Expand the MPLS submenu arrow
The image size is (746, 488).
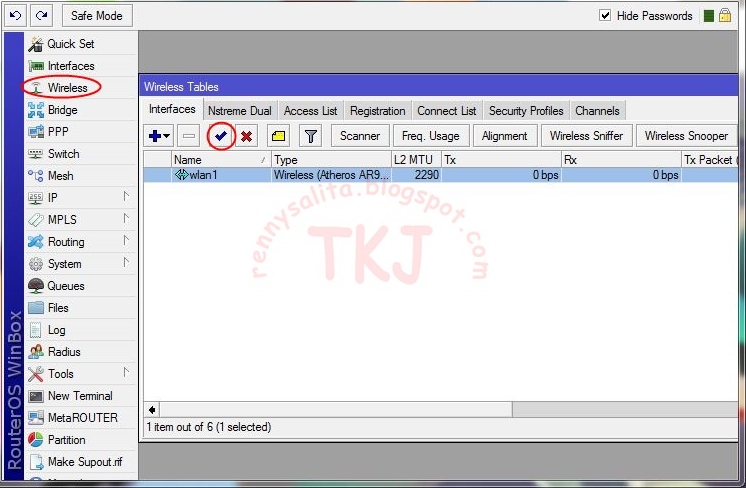pyautogui.click(x=126, y=218)
